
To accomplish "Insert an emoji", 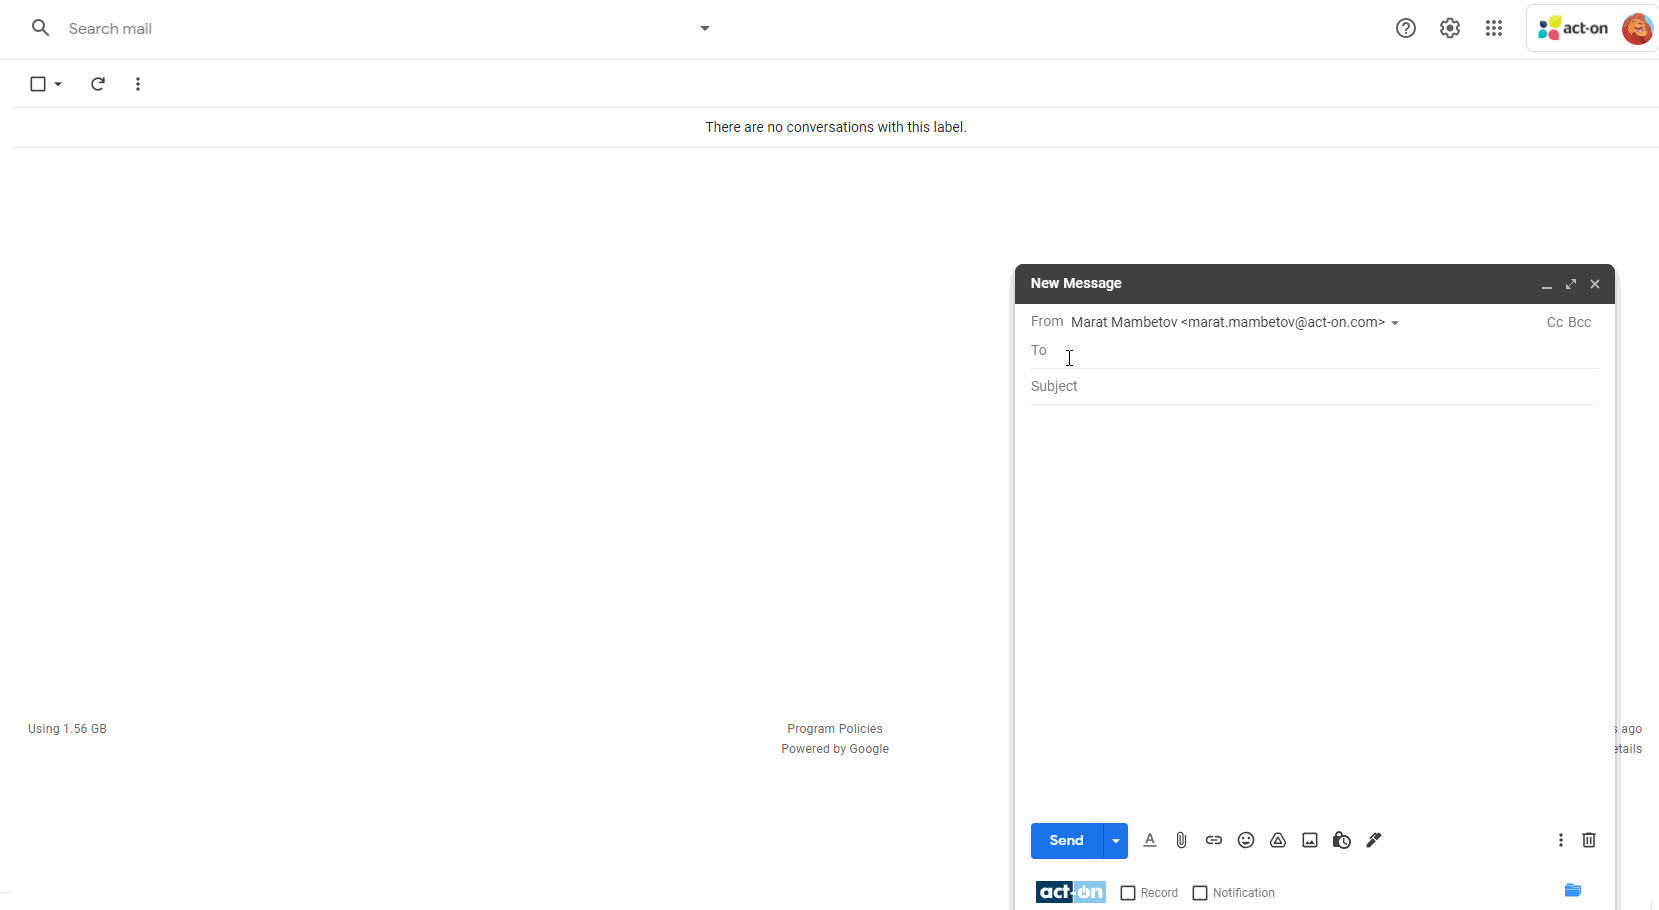I will tap(1245, 840).
